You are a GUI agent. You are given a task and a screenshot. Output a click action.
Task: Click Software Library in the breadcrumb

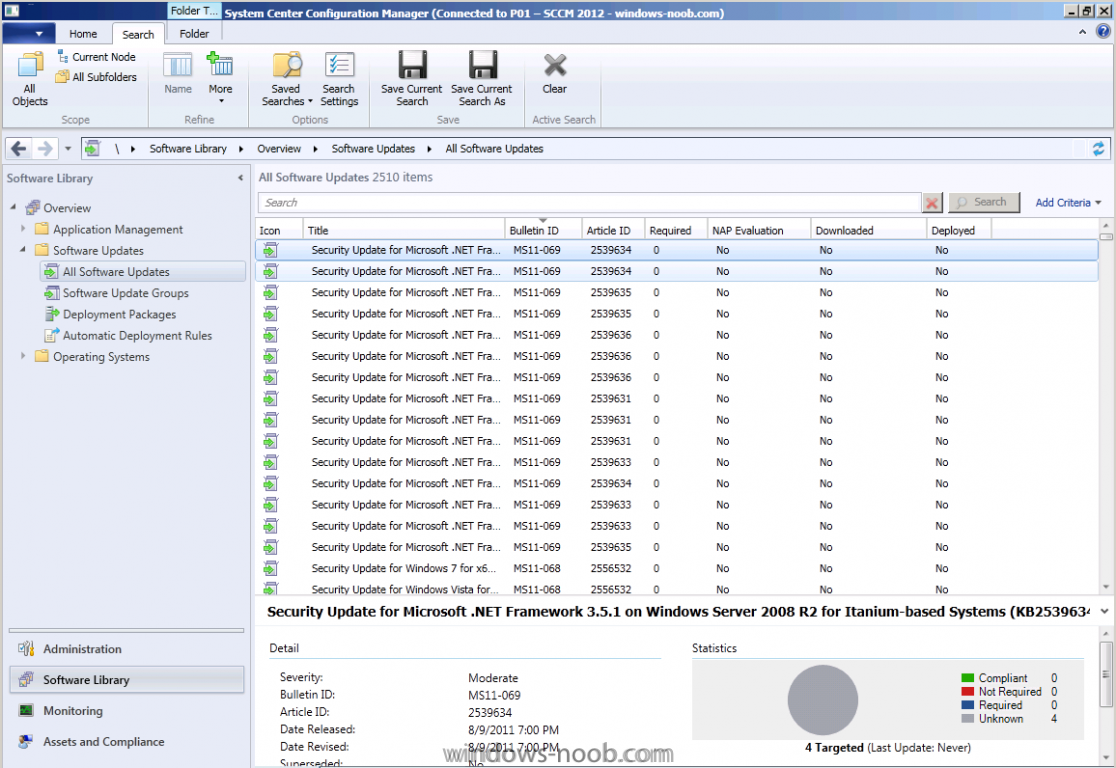pyautogui.click(x=188, y=149)
